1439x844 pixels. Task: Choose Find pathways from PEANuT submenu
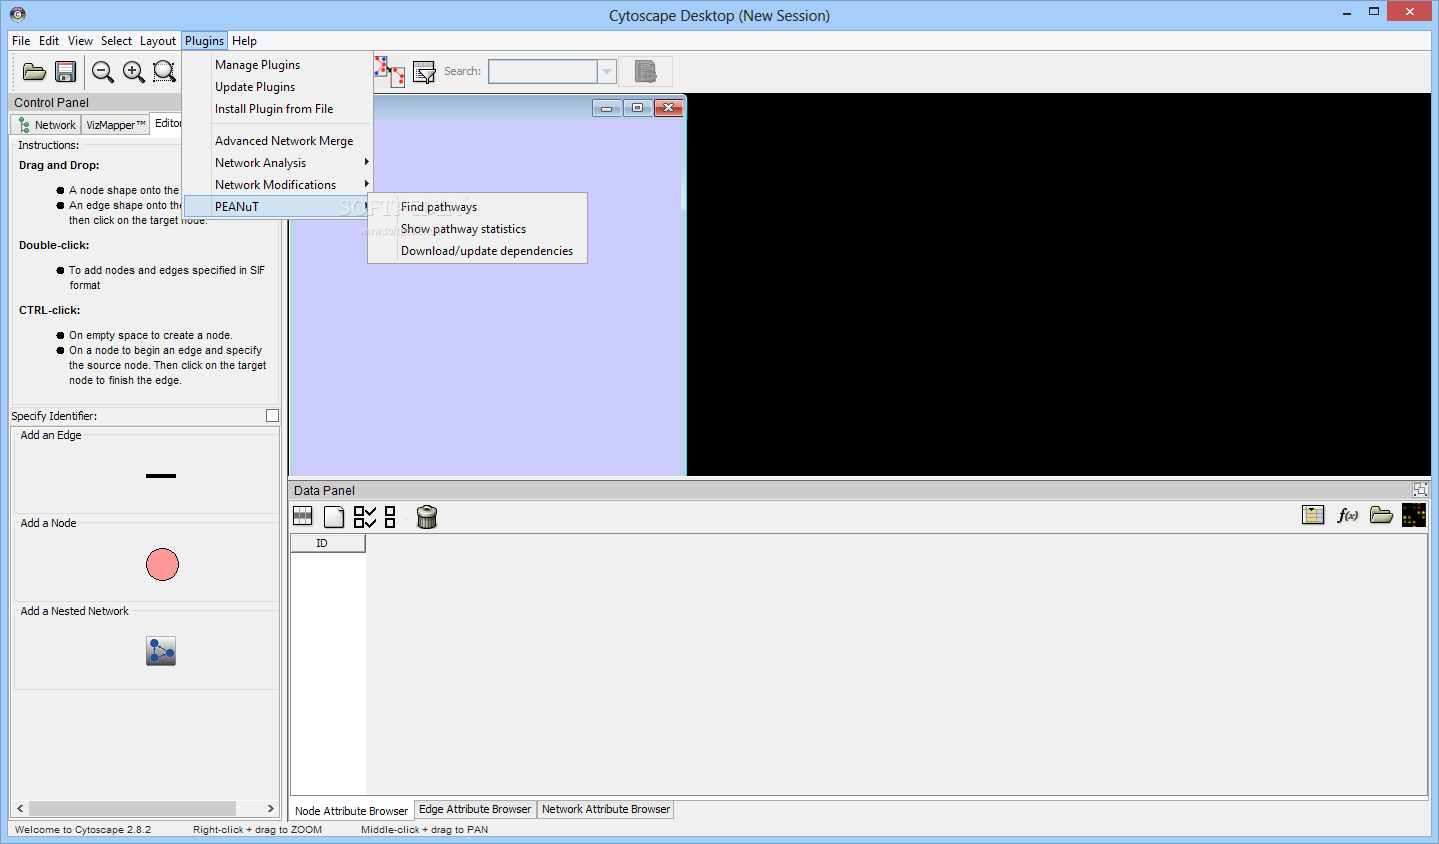(x=478, y=207)
